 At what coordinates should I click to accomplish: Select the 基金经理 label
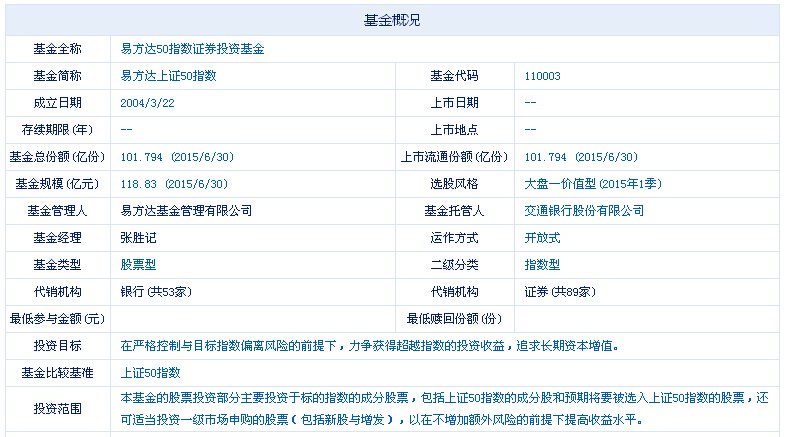(x=57, y=238)
